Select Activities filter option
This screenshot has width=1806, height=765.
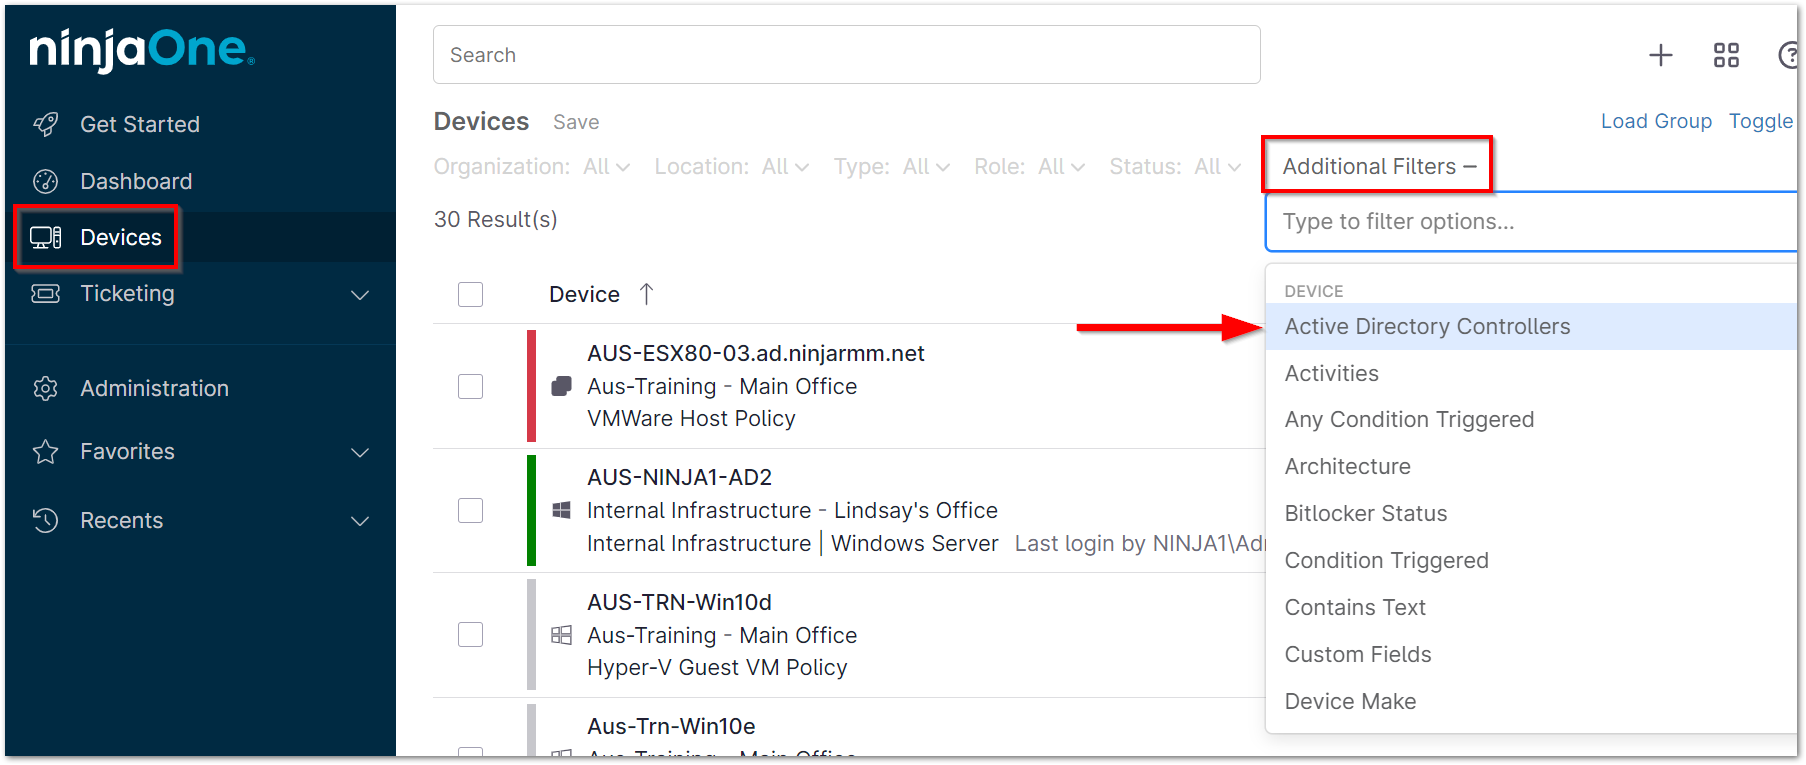click(x=1530, y=373)
